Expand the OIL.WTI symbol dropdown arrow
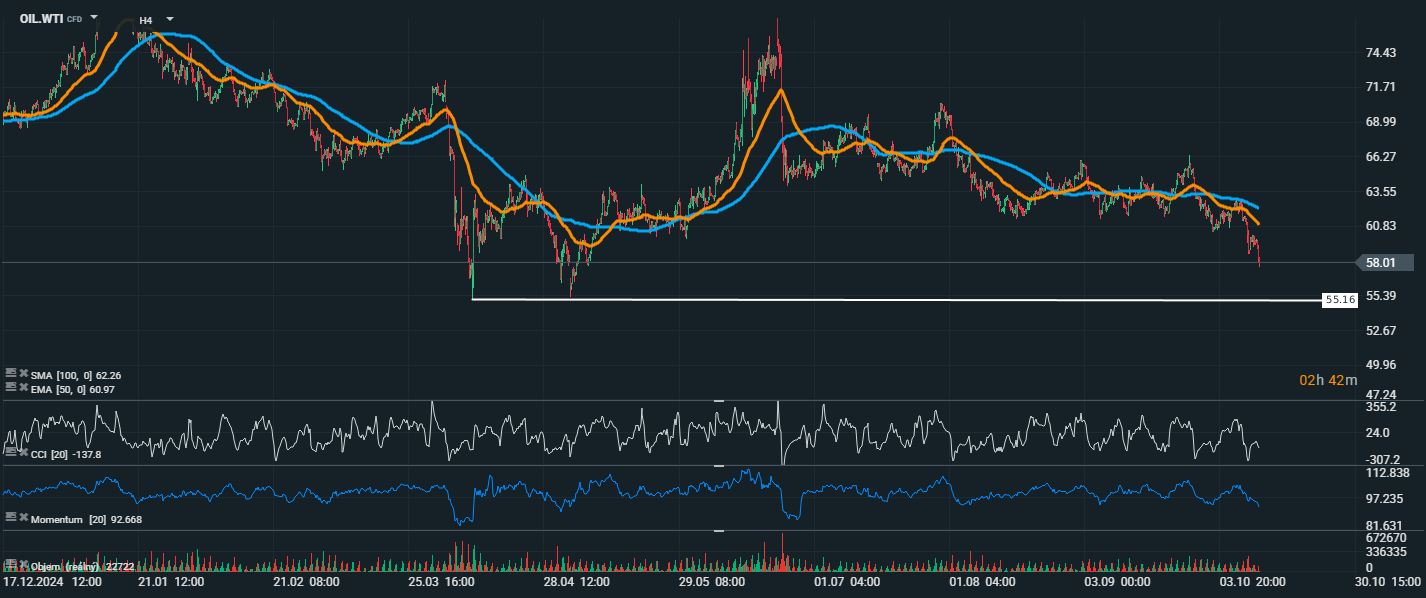The width and height of the screenshot is (1426, 598). click(x=94, y=18)
